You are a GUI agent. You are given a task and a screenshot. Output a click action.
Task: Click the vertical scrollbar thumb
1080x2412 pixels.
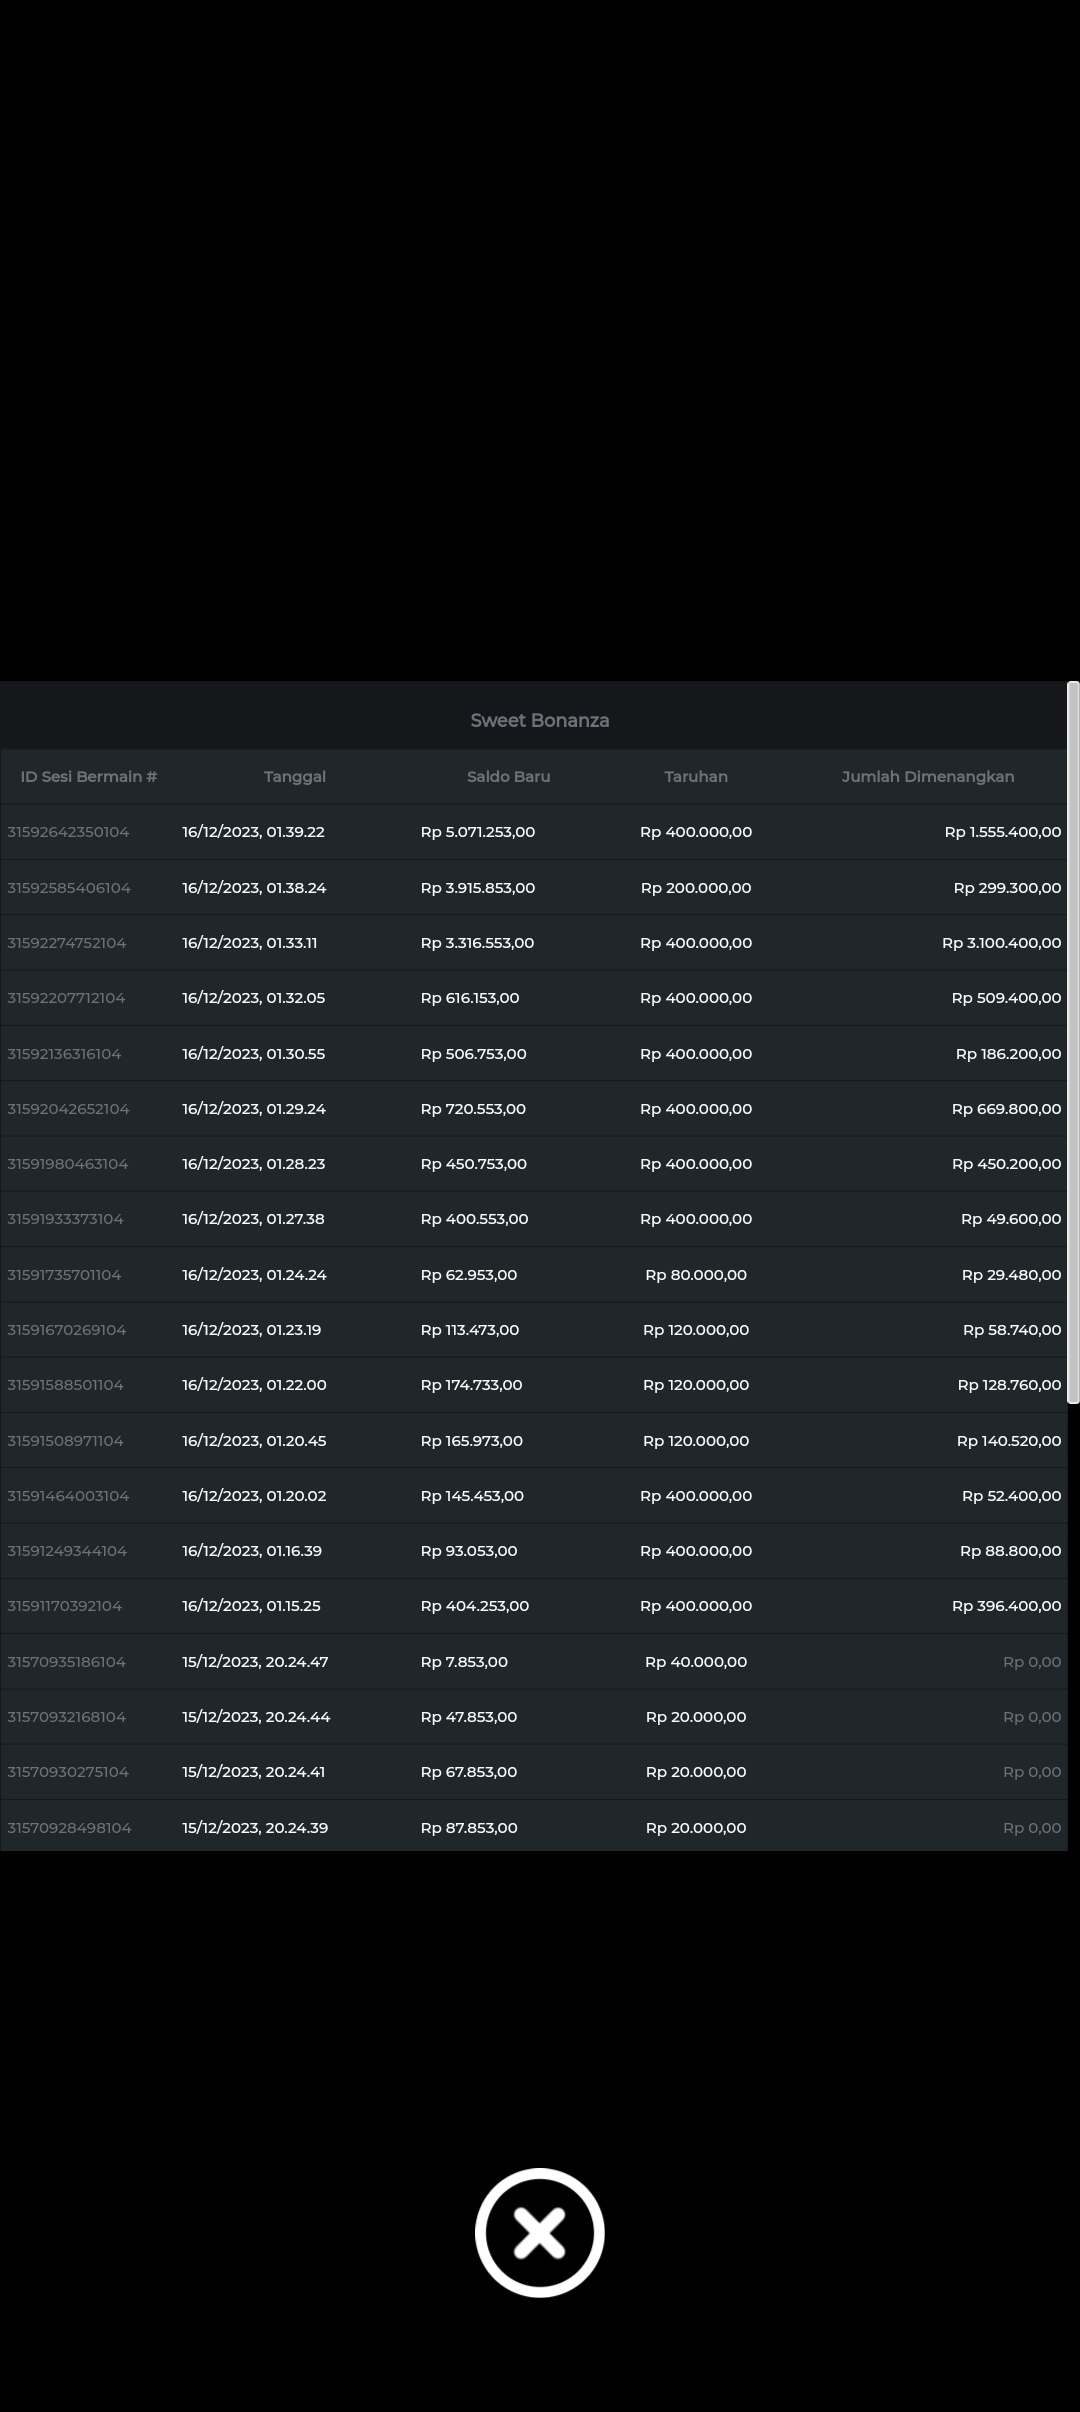tap(1073, 1042)
